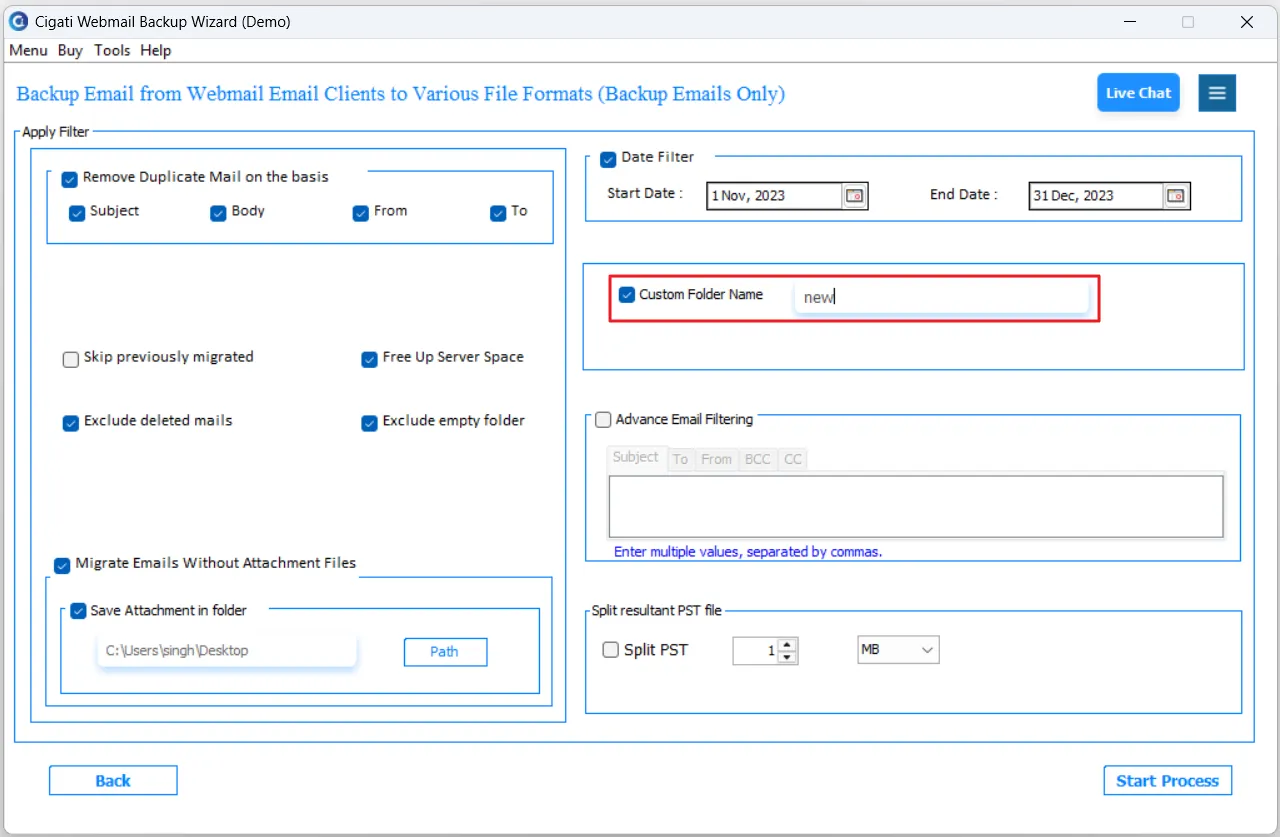Uncheck the Subject duplicate checkbox

click(x=77, y=213)
